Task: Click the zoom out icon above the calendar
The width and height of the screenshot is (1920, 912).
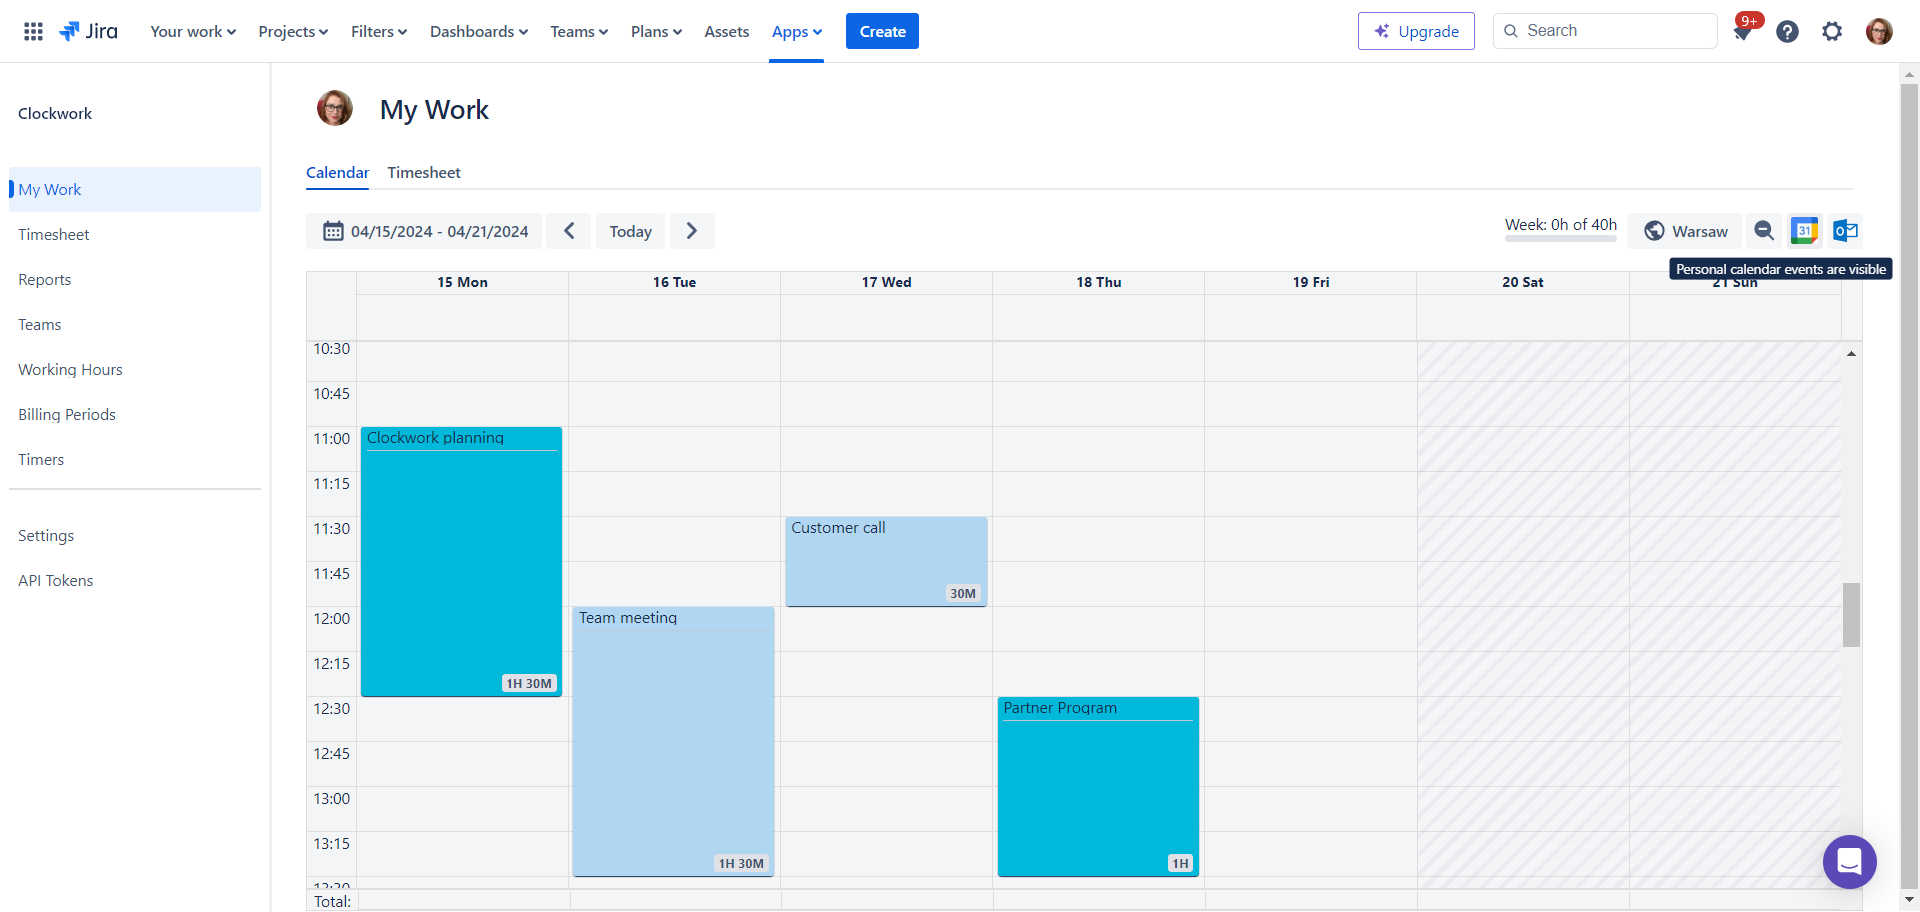Action: (1763, 230)
